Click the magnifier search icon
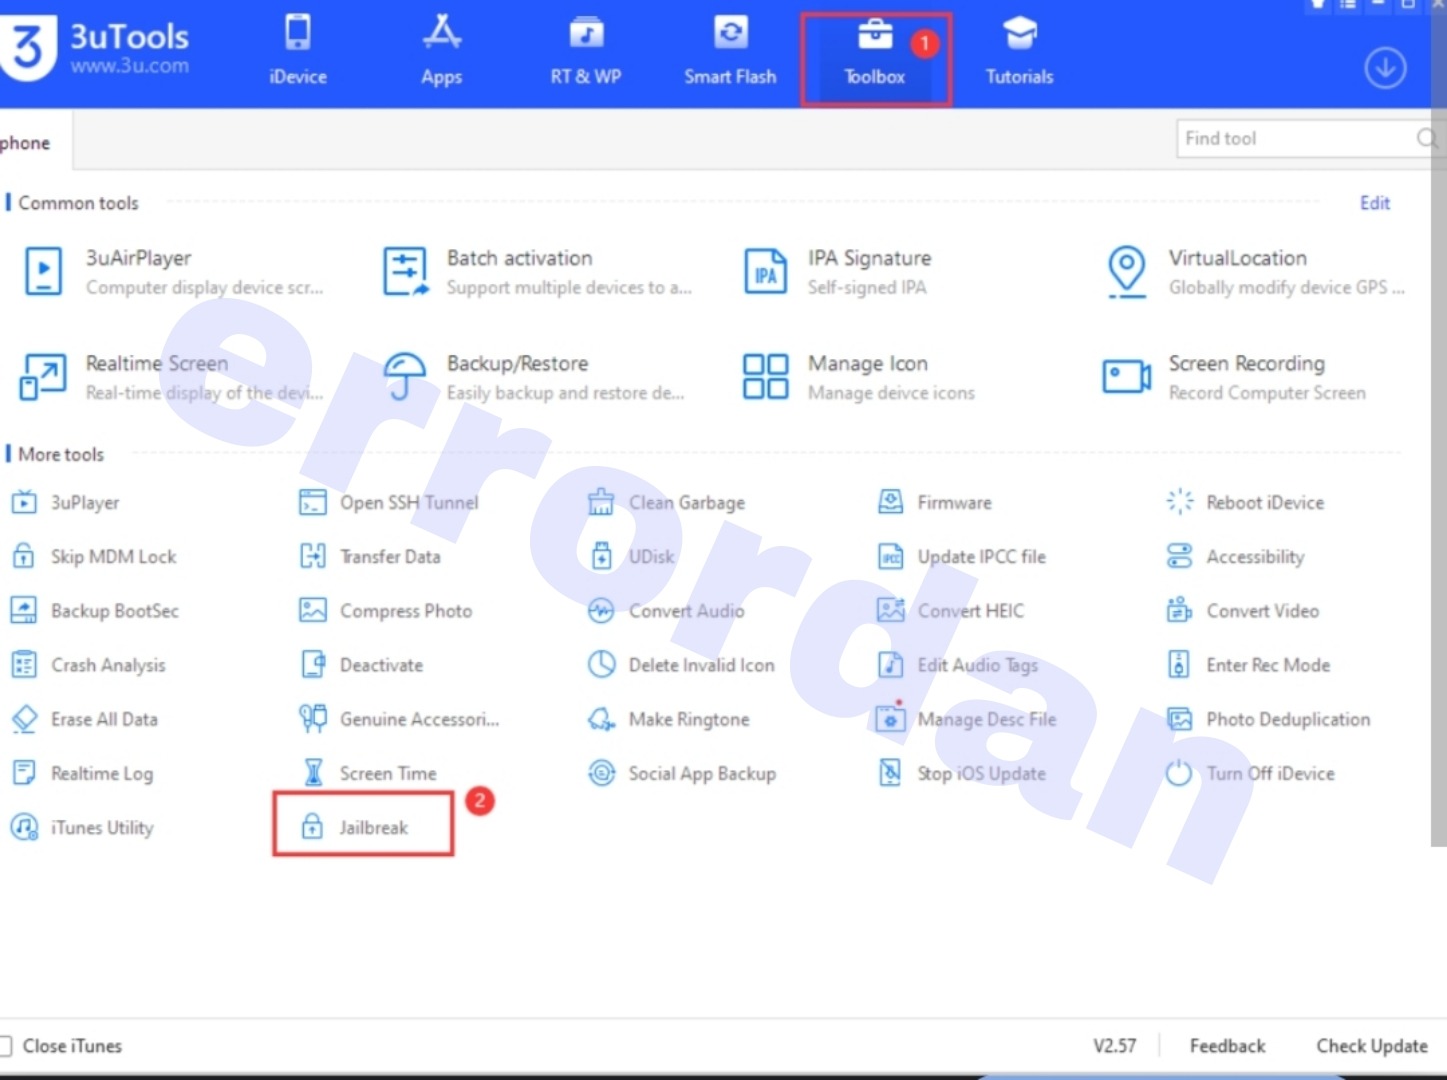Viewport: 1447px width, 1080px height. click(1427, 139)
